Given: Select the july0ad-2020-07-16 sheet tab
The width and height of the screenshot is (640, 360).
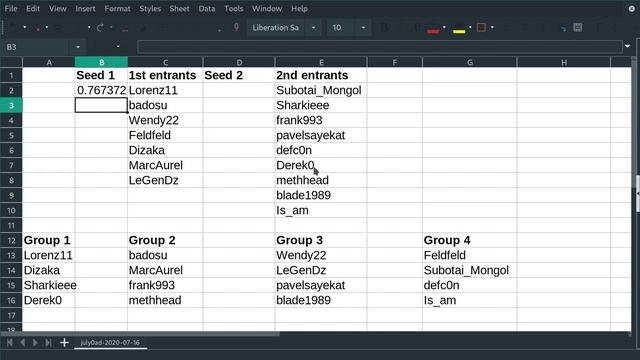Looking at the screenshot, I should (110, 342).
